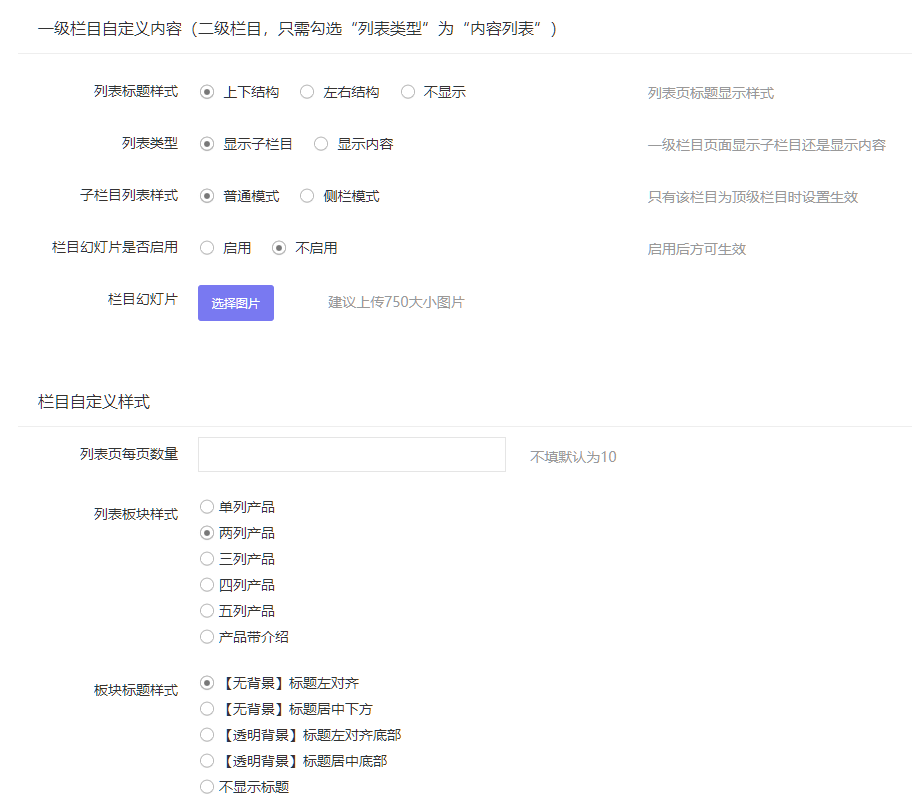Choose 不显示 for list title style
This screenshot has height=812, width=912.
(x=408, y=92)
